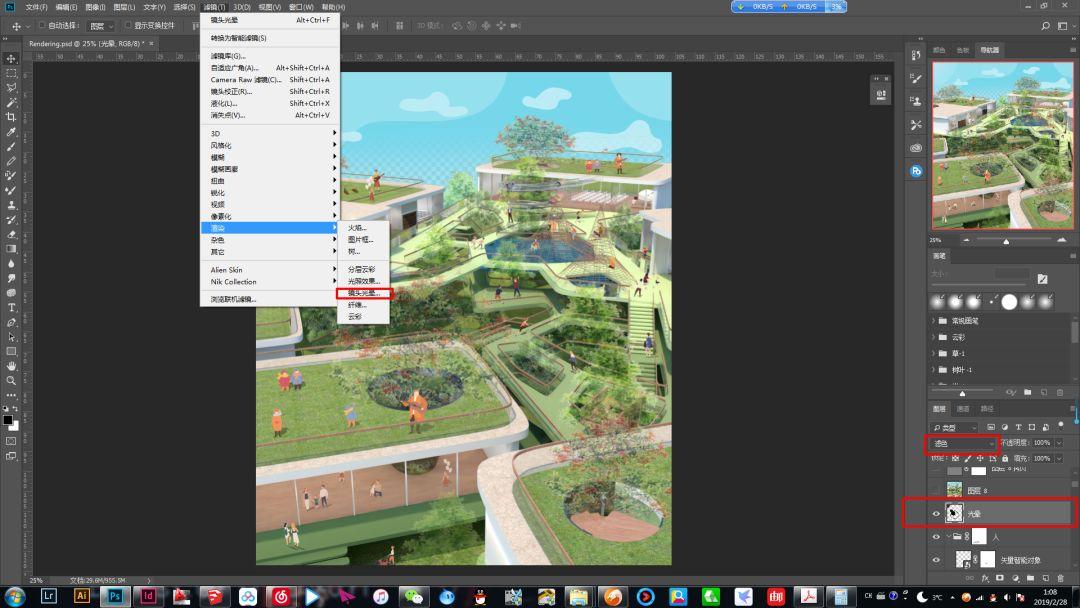Open the Nik Collection submenu
Viewport: 1080px width, 608px height.
270,282
